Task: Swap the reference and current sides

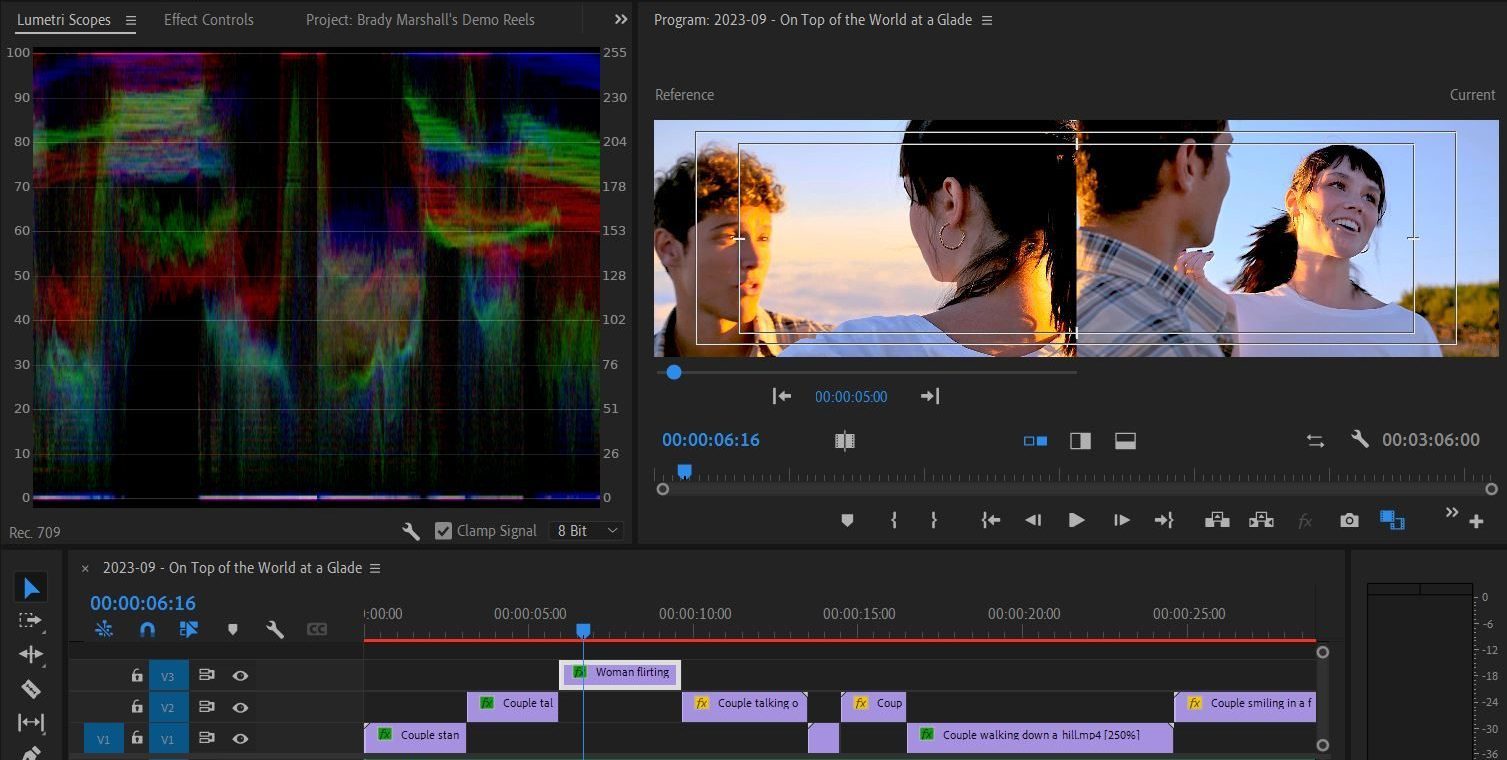Action: tap(1315, 441)
